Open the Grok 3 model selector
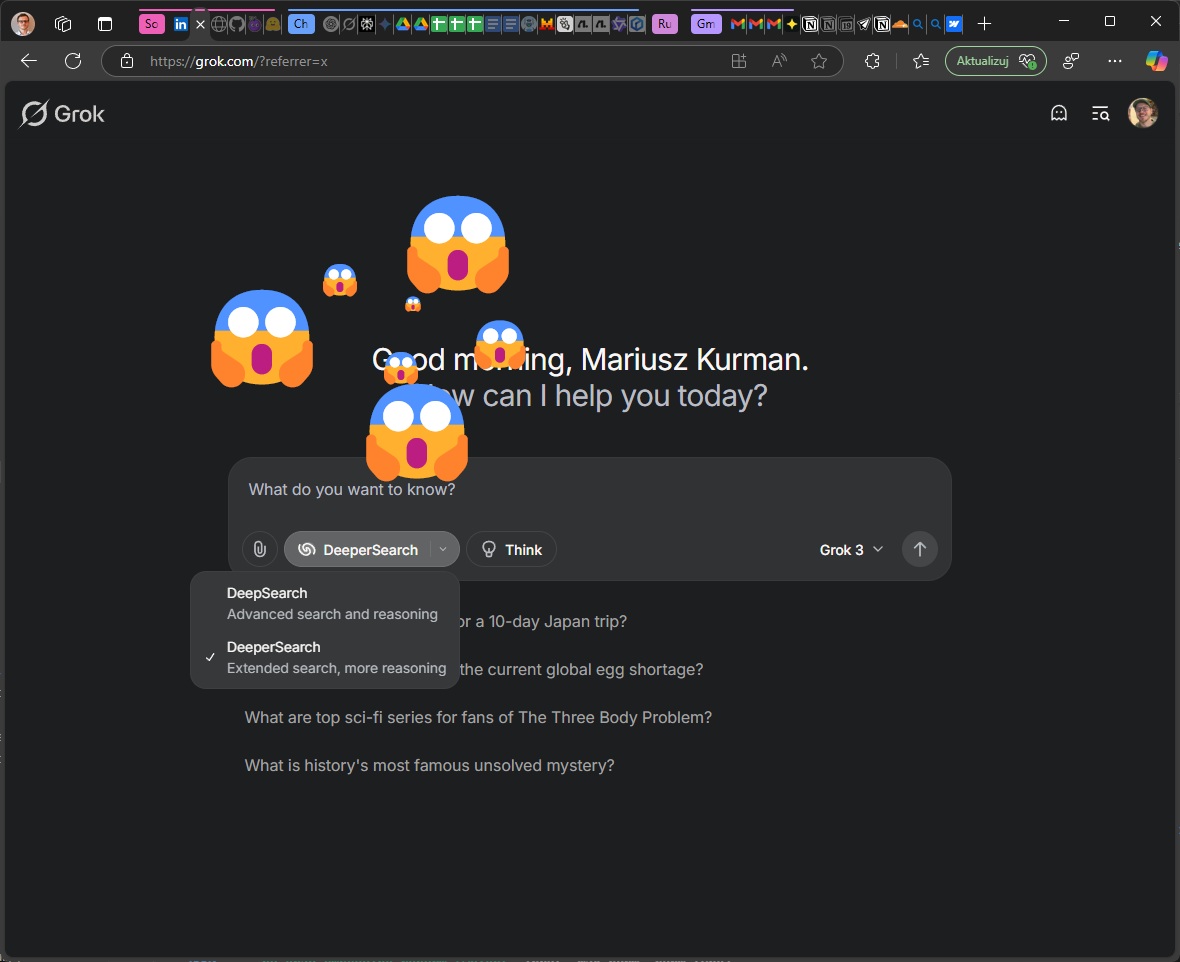 click(851, 549)
